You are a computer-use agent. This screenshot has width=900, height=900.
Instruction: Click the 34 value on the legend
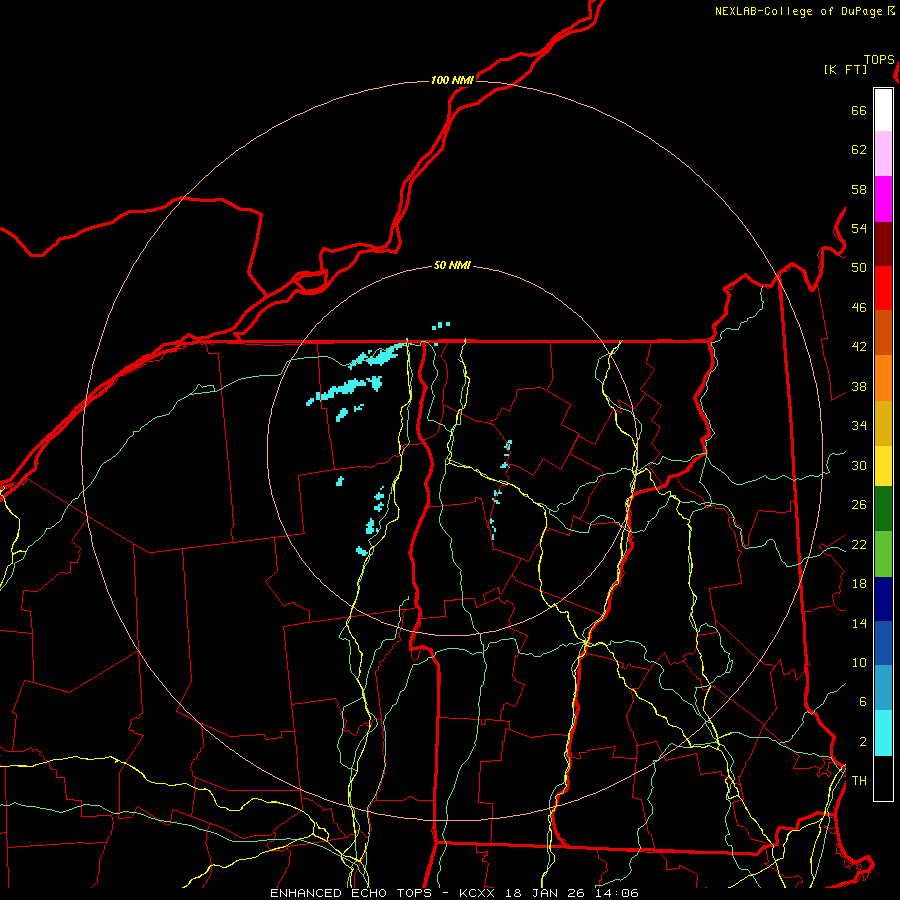point(859,426)
